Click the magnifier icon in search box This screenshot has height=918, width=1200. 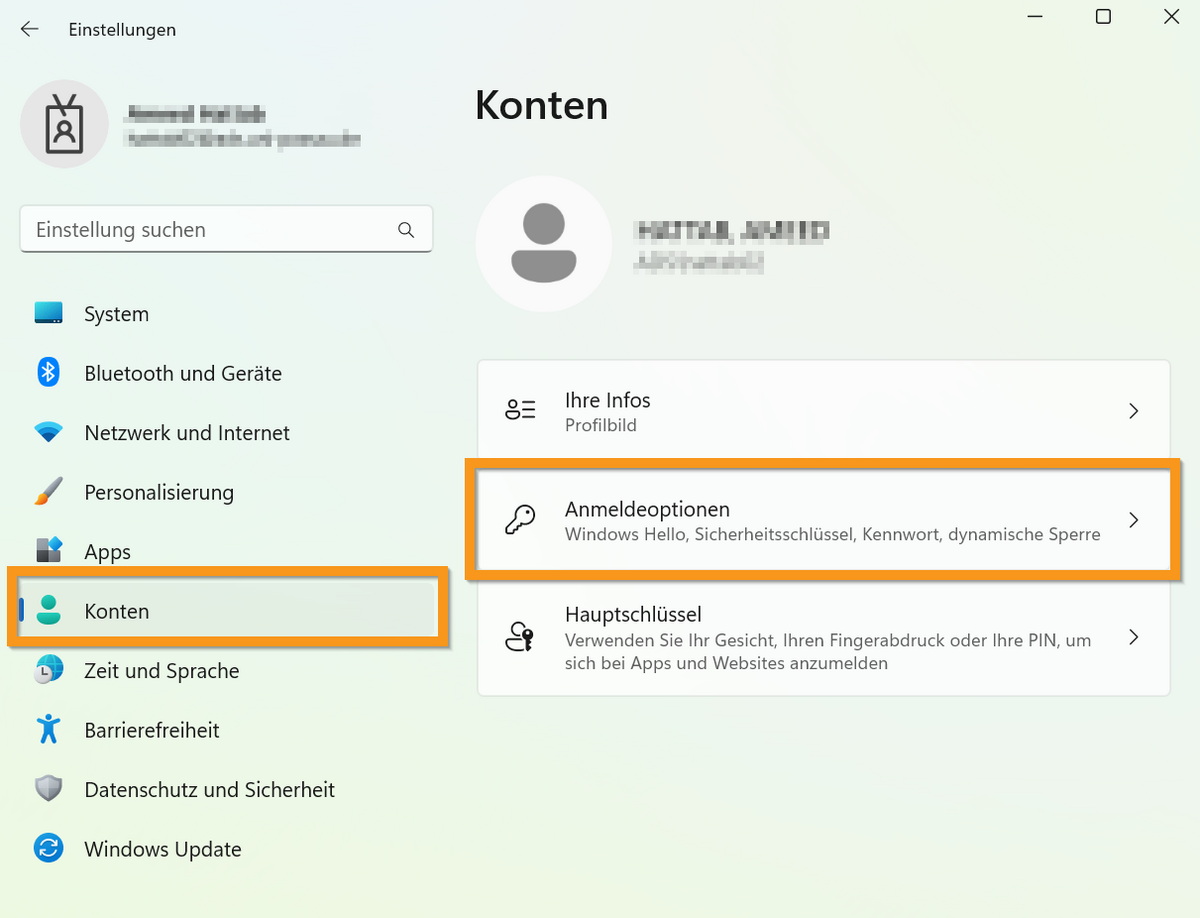tap(406, 230)
